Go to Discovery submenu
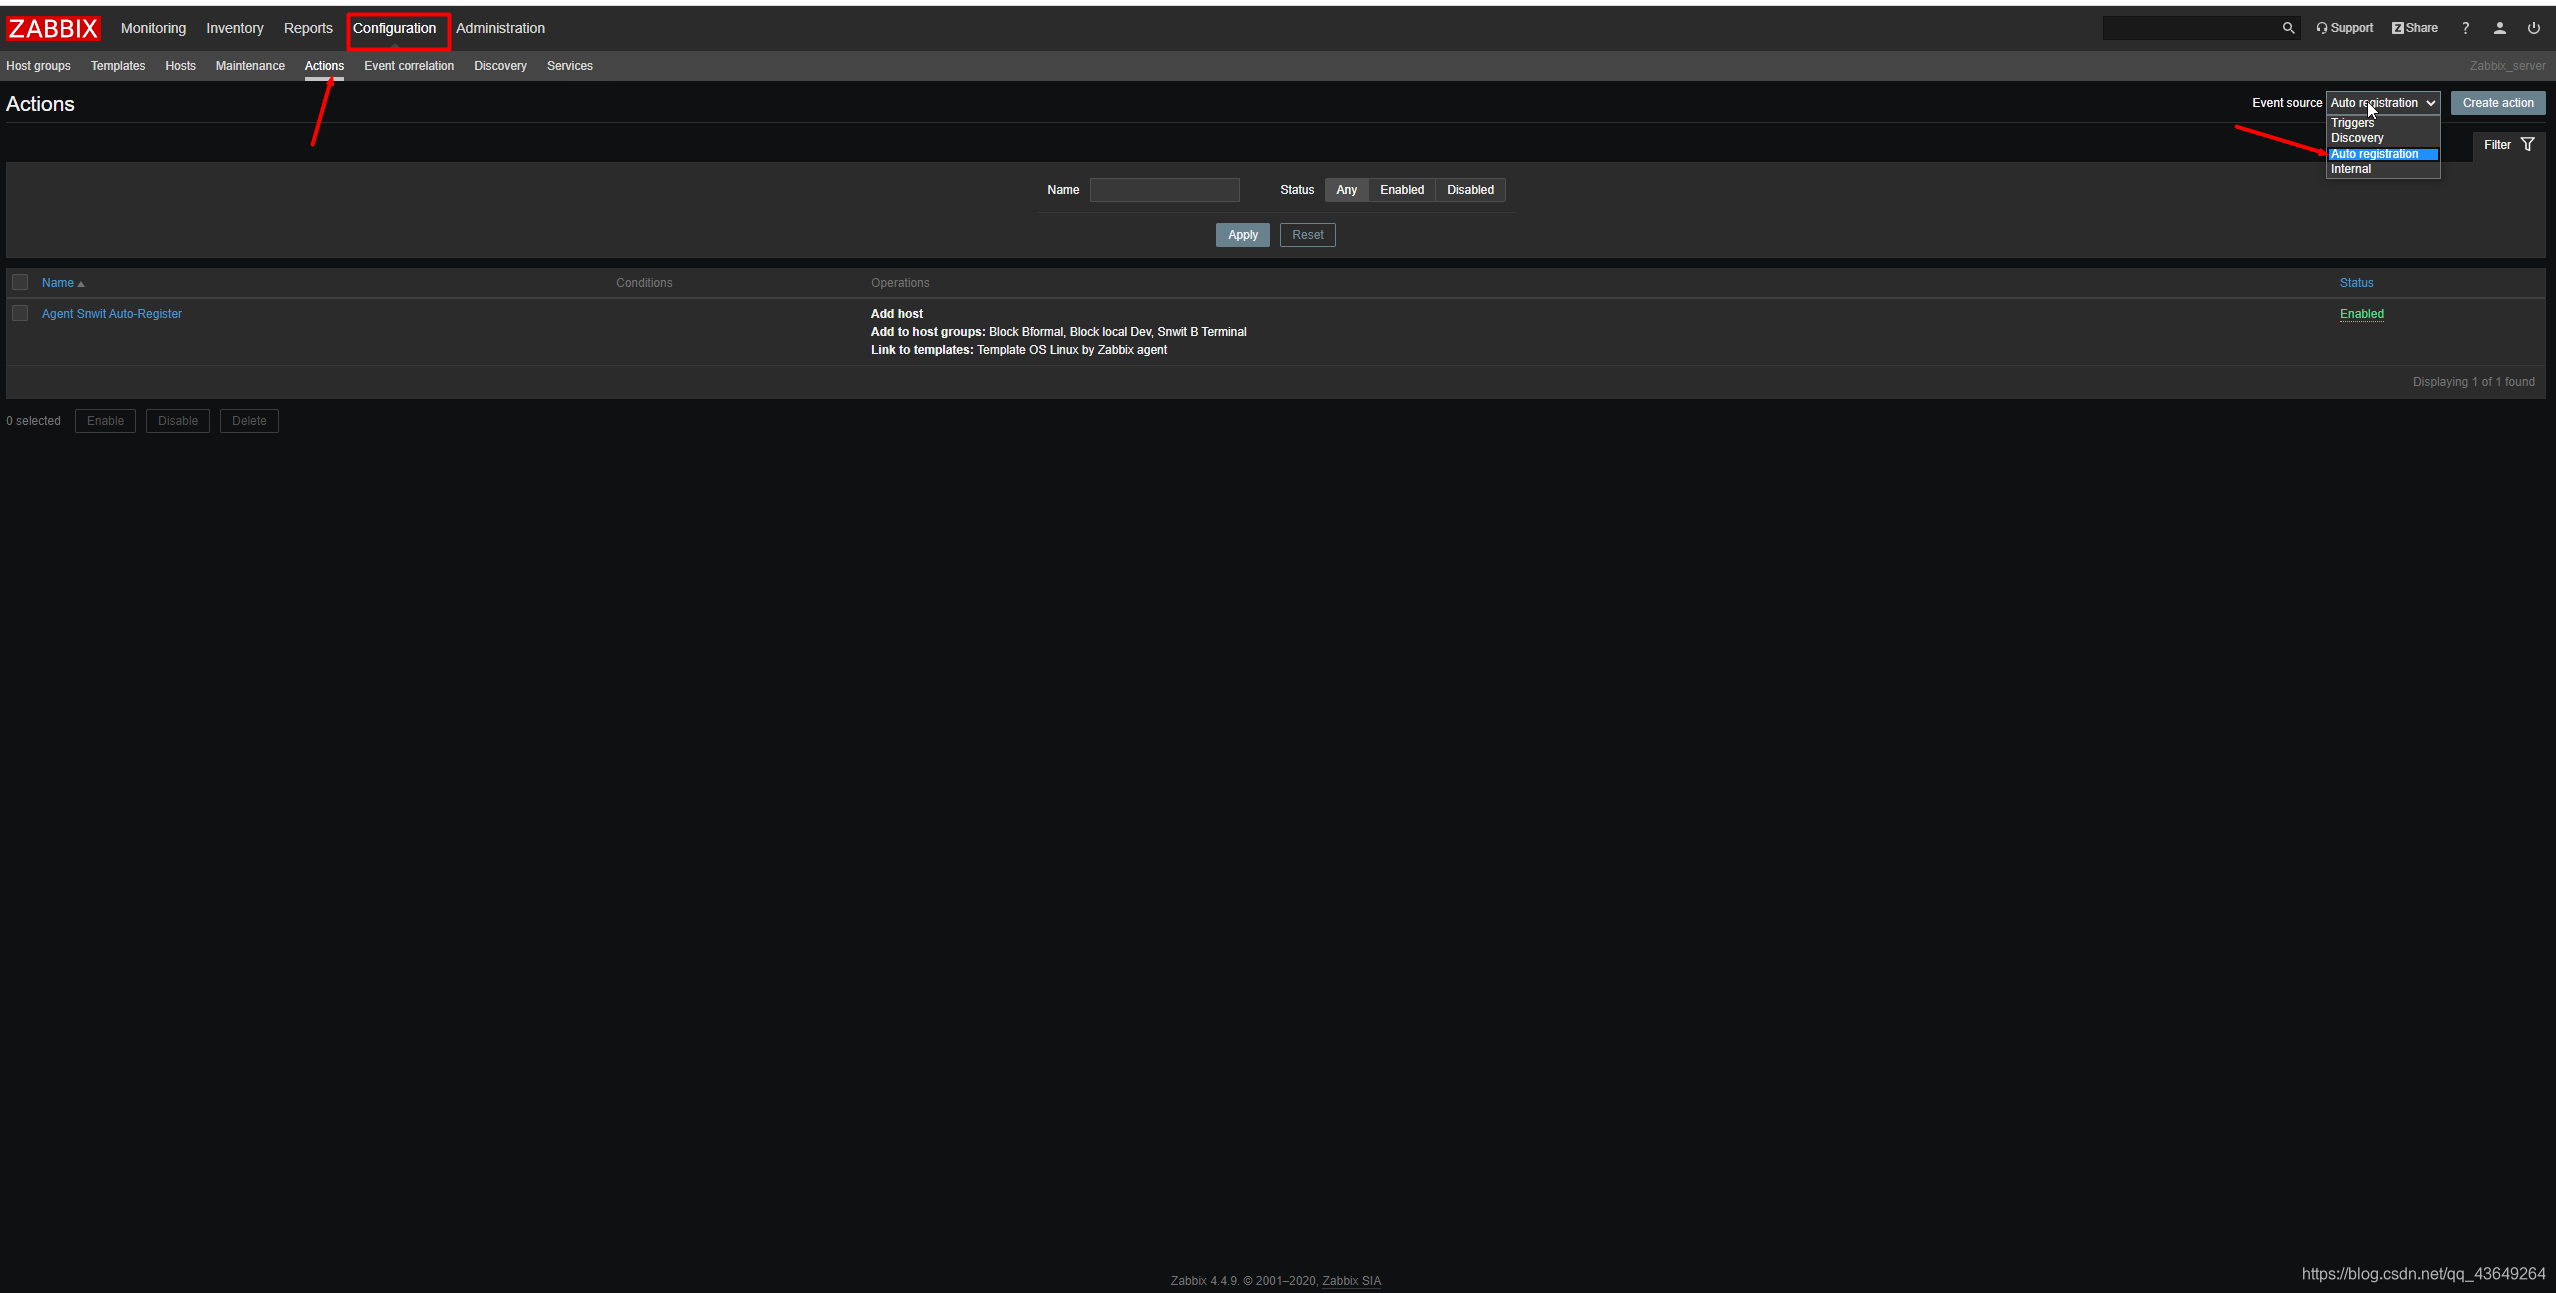2556x1293 pixels. tap(500, 66)
